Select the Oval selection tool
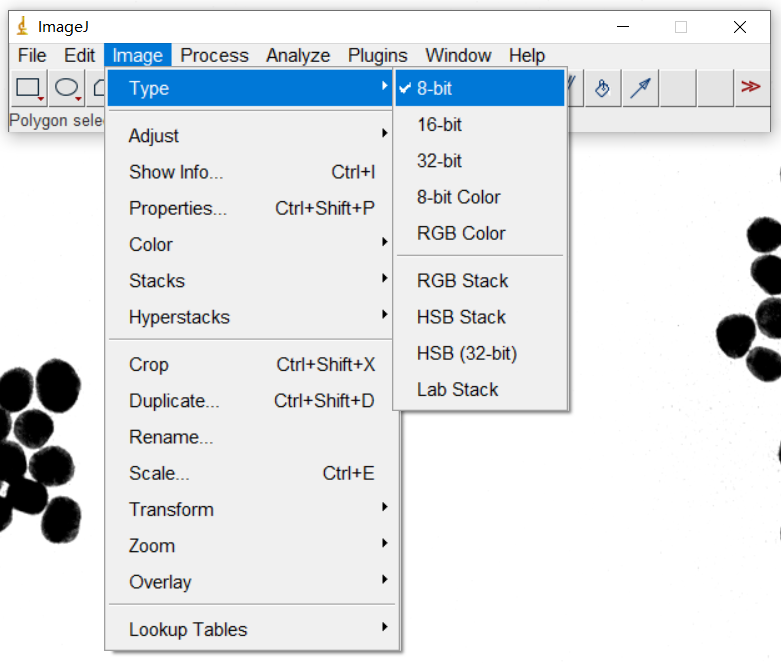 pyautogui.click(x=66, y=88)
